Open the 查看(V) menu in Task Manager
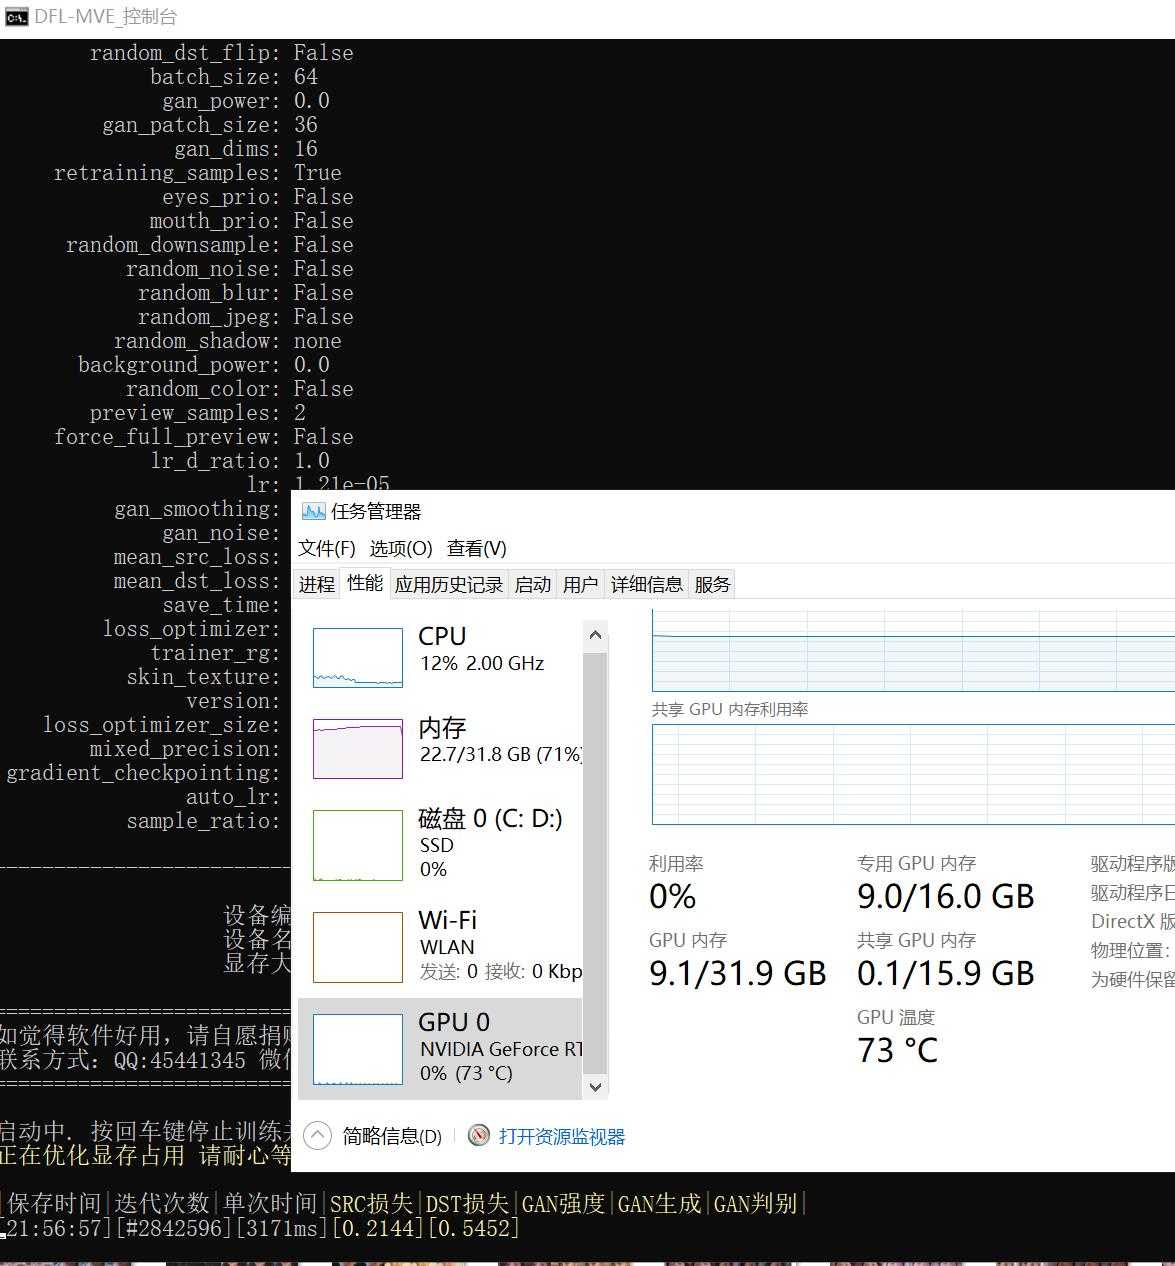This screenshot has width=1175, height=1266. (477, 548)
